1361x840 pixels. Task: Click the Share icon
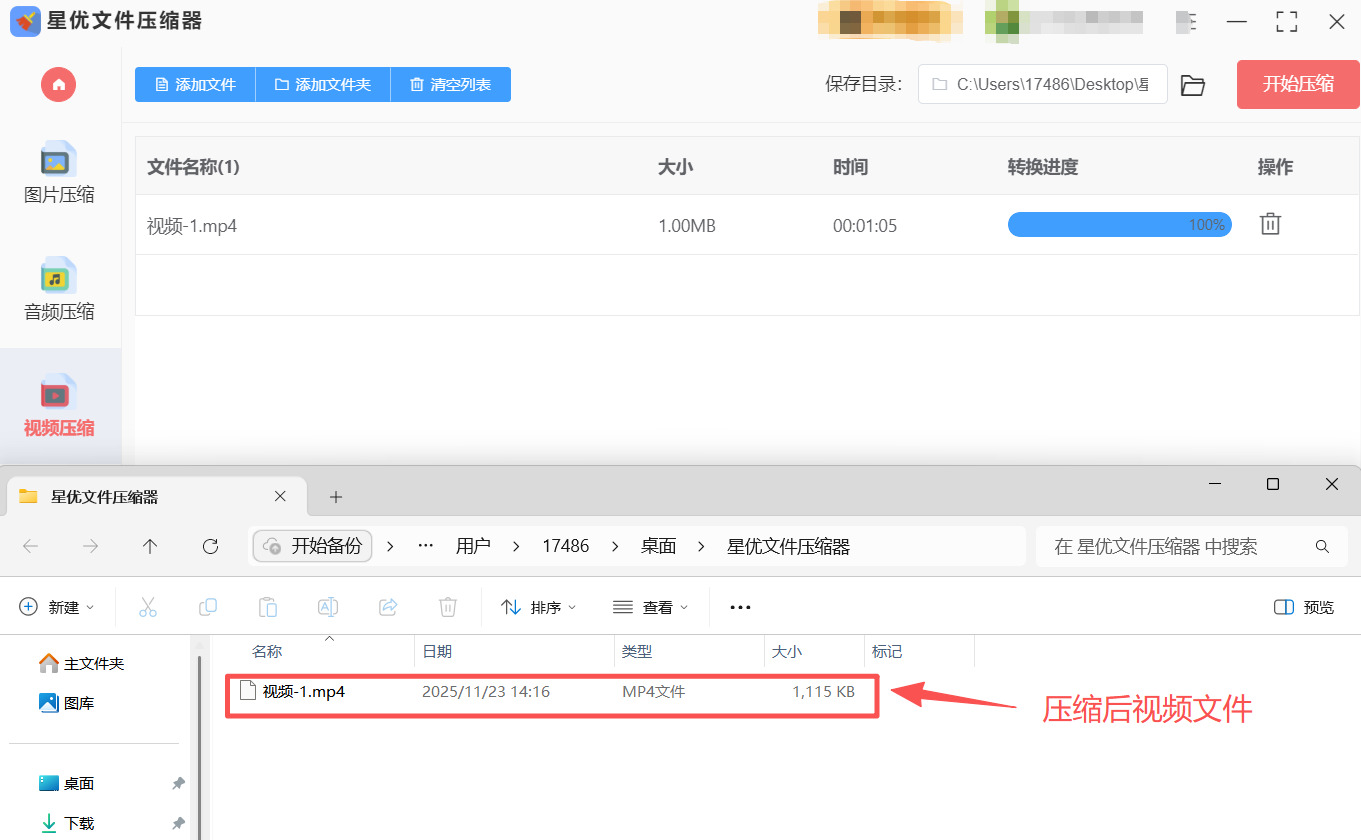[388, 607]
